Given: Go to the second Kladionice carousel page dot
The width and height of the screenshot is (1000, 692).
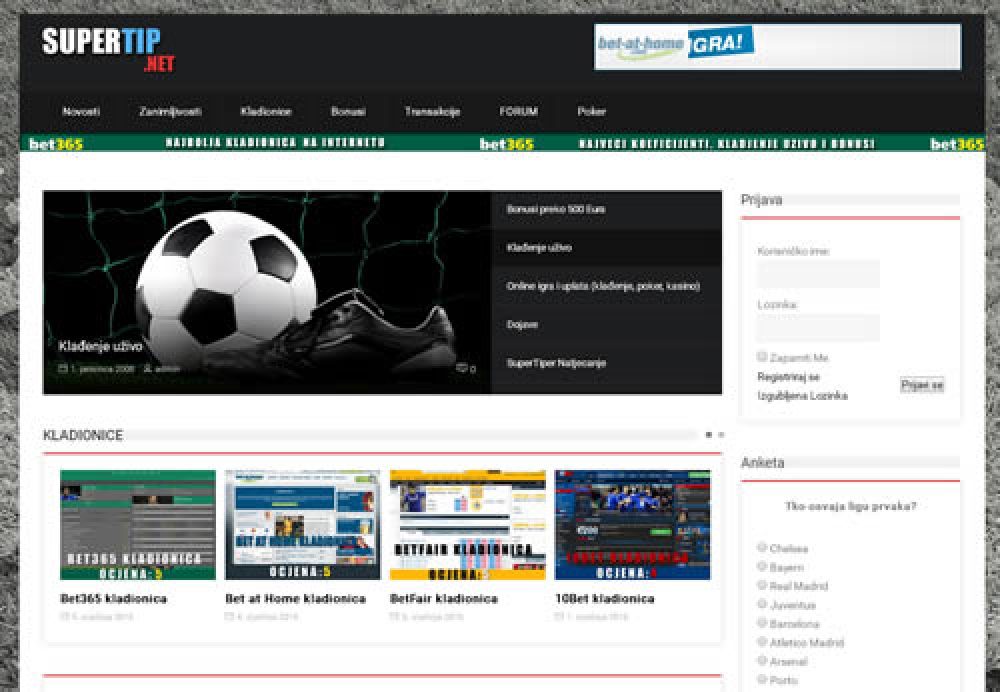Looking at the screenshot, I should [x=721, y=435].
